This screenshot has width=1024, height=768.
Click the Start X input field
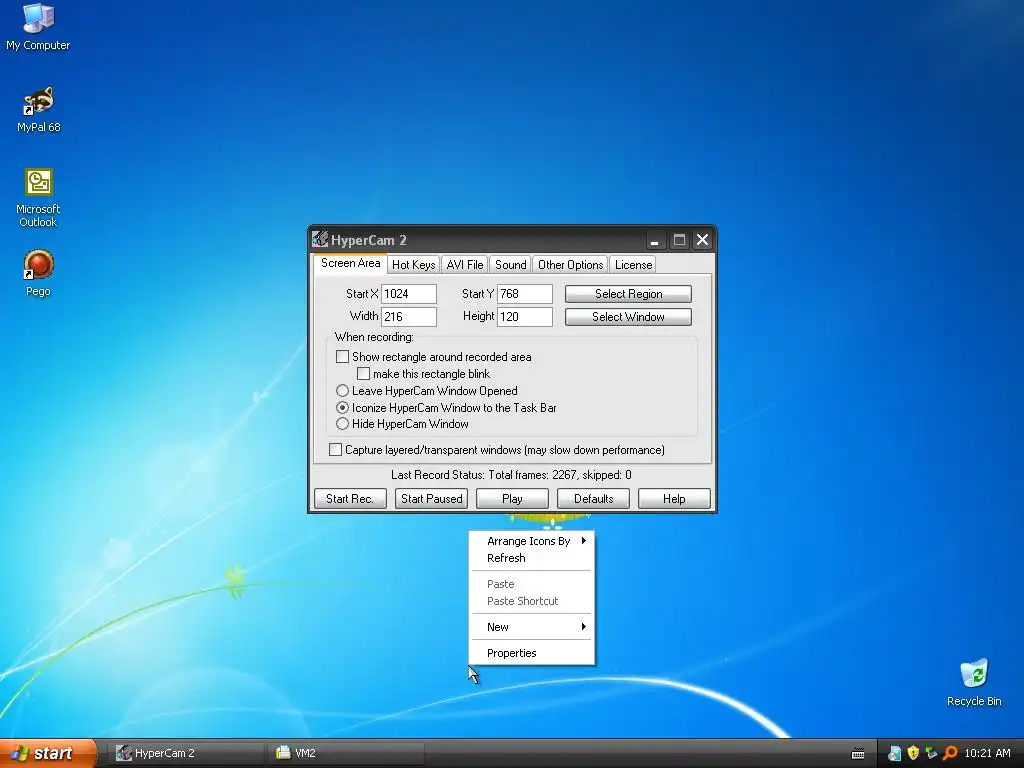tap(409, 294)
